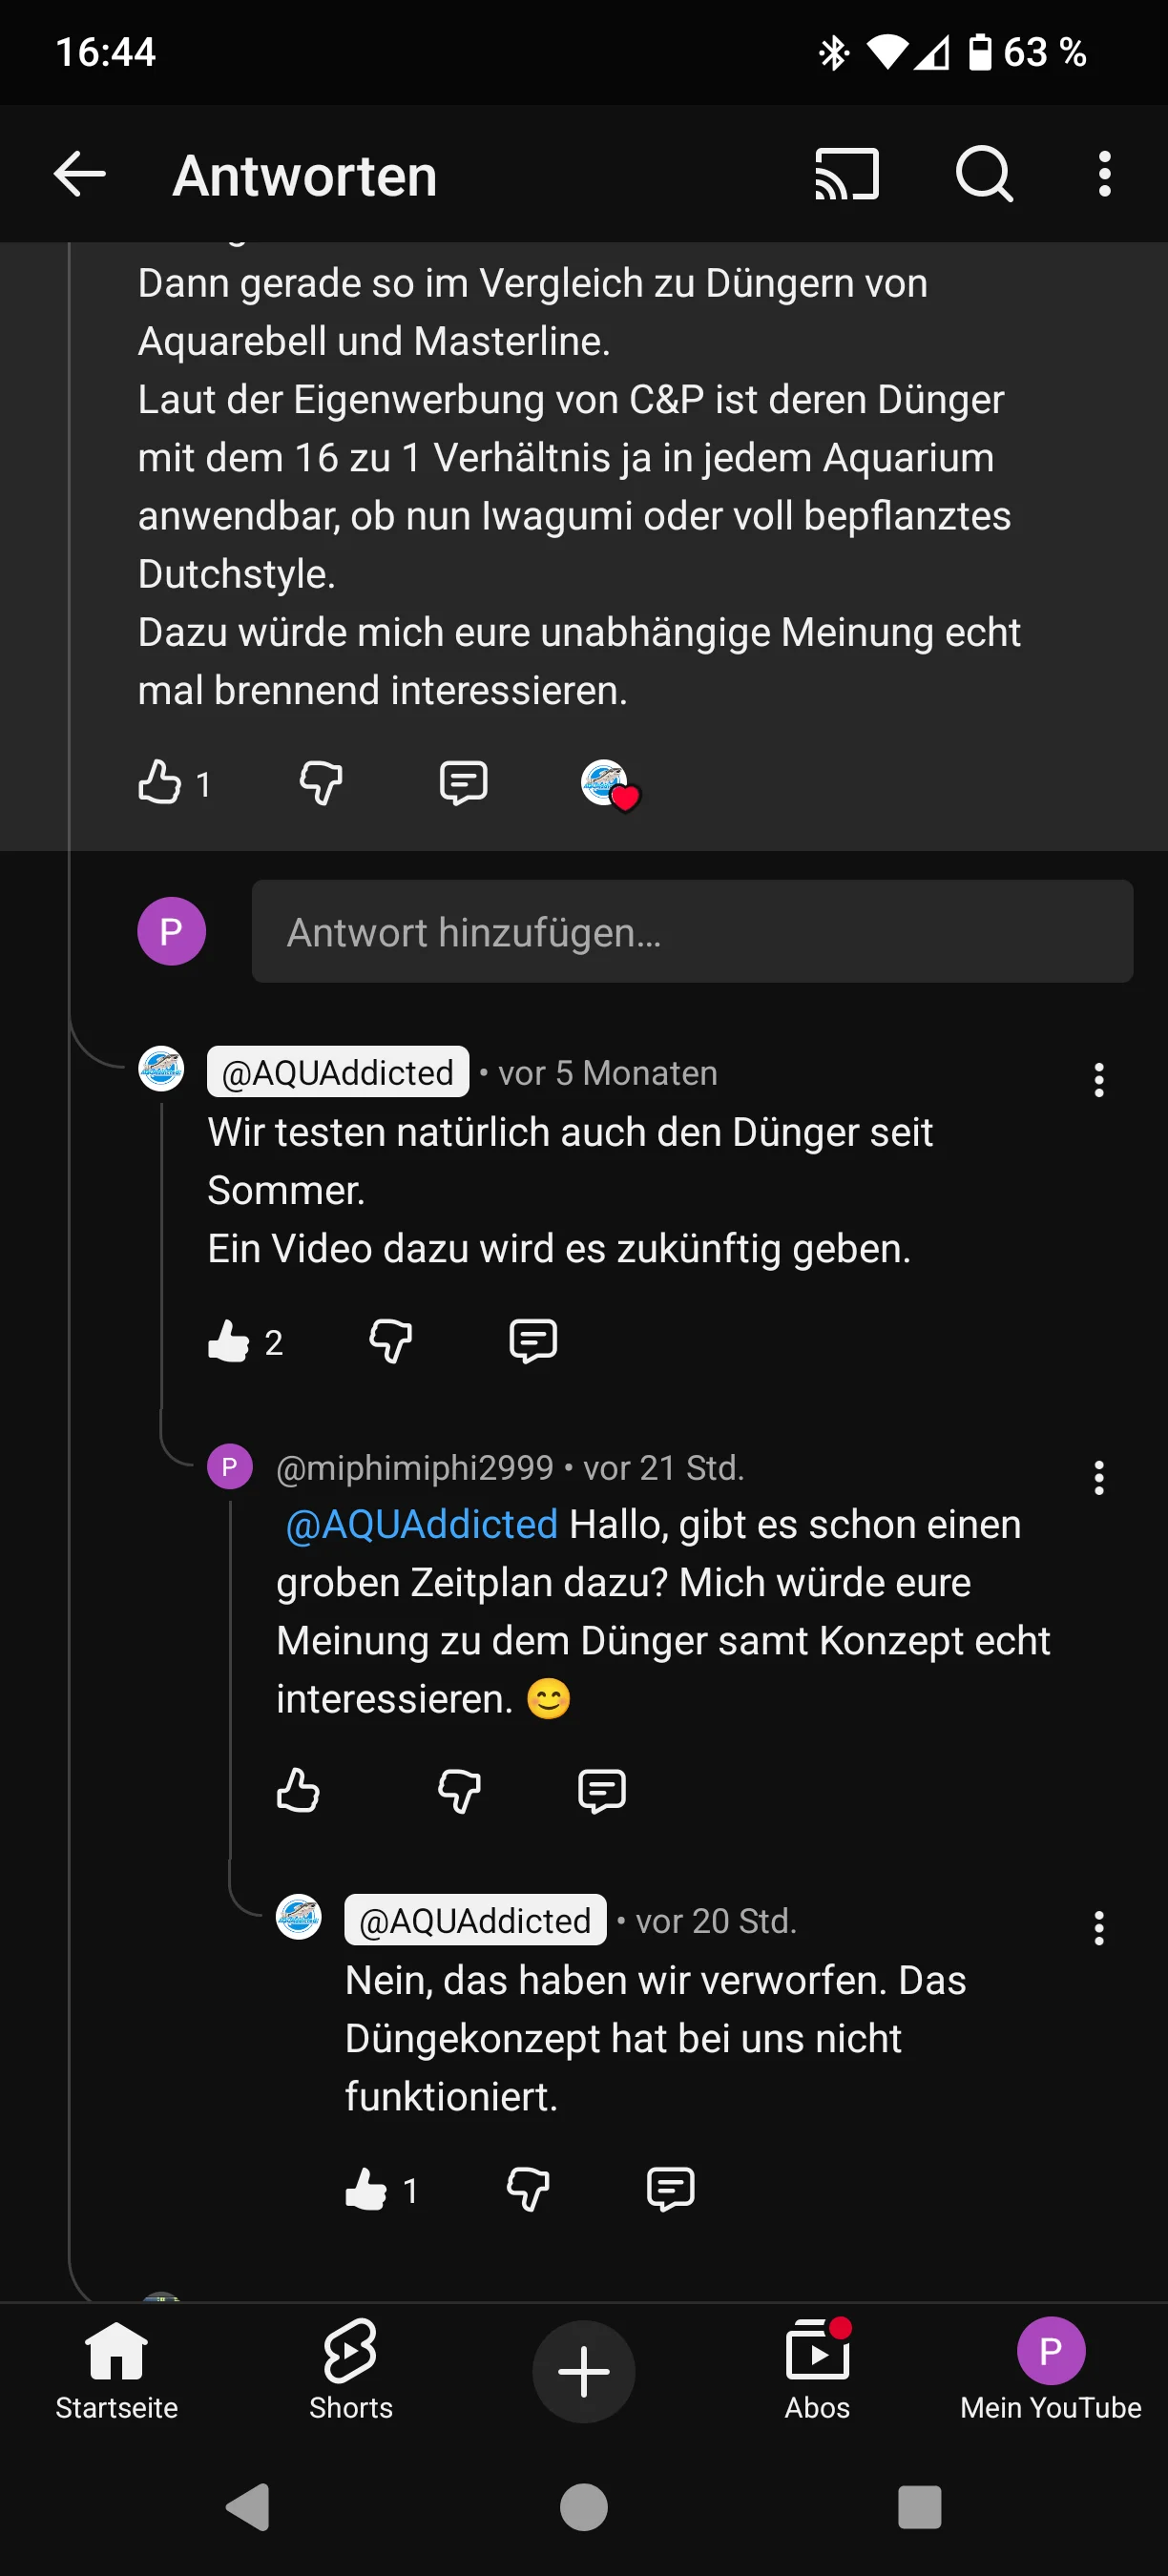Reply to the top comment via speech-bubble icon
The width and height of the screenshot is (1168, 2576).
[463, 782]
